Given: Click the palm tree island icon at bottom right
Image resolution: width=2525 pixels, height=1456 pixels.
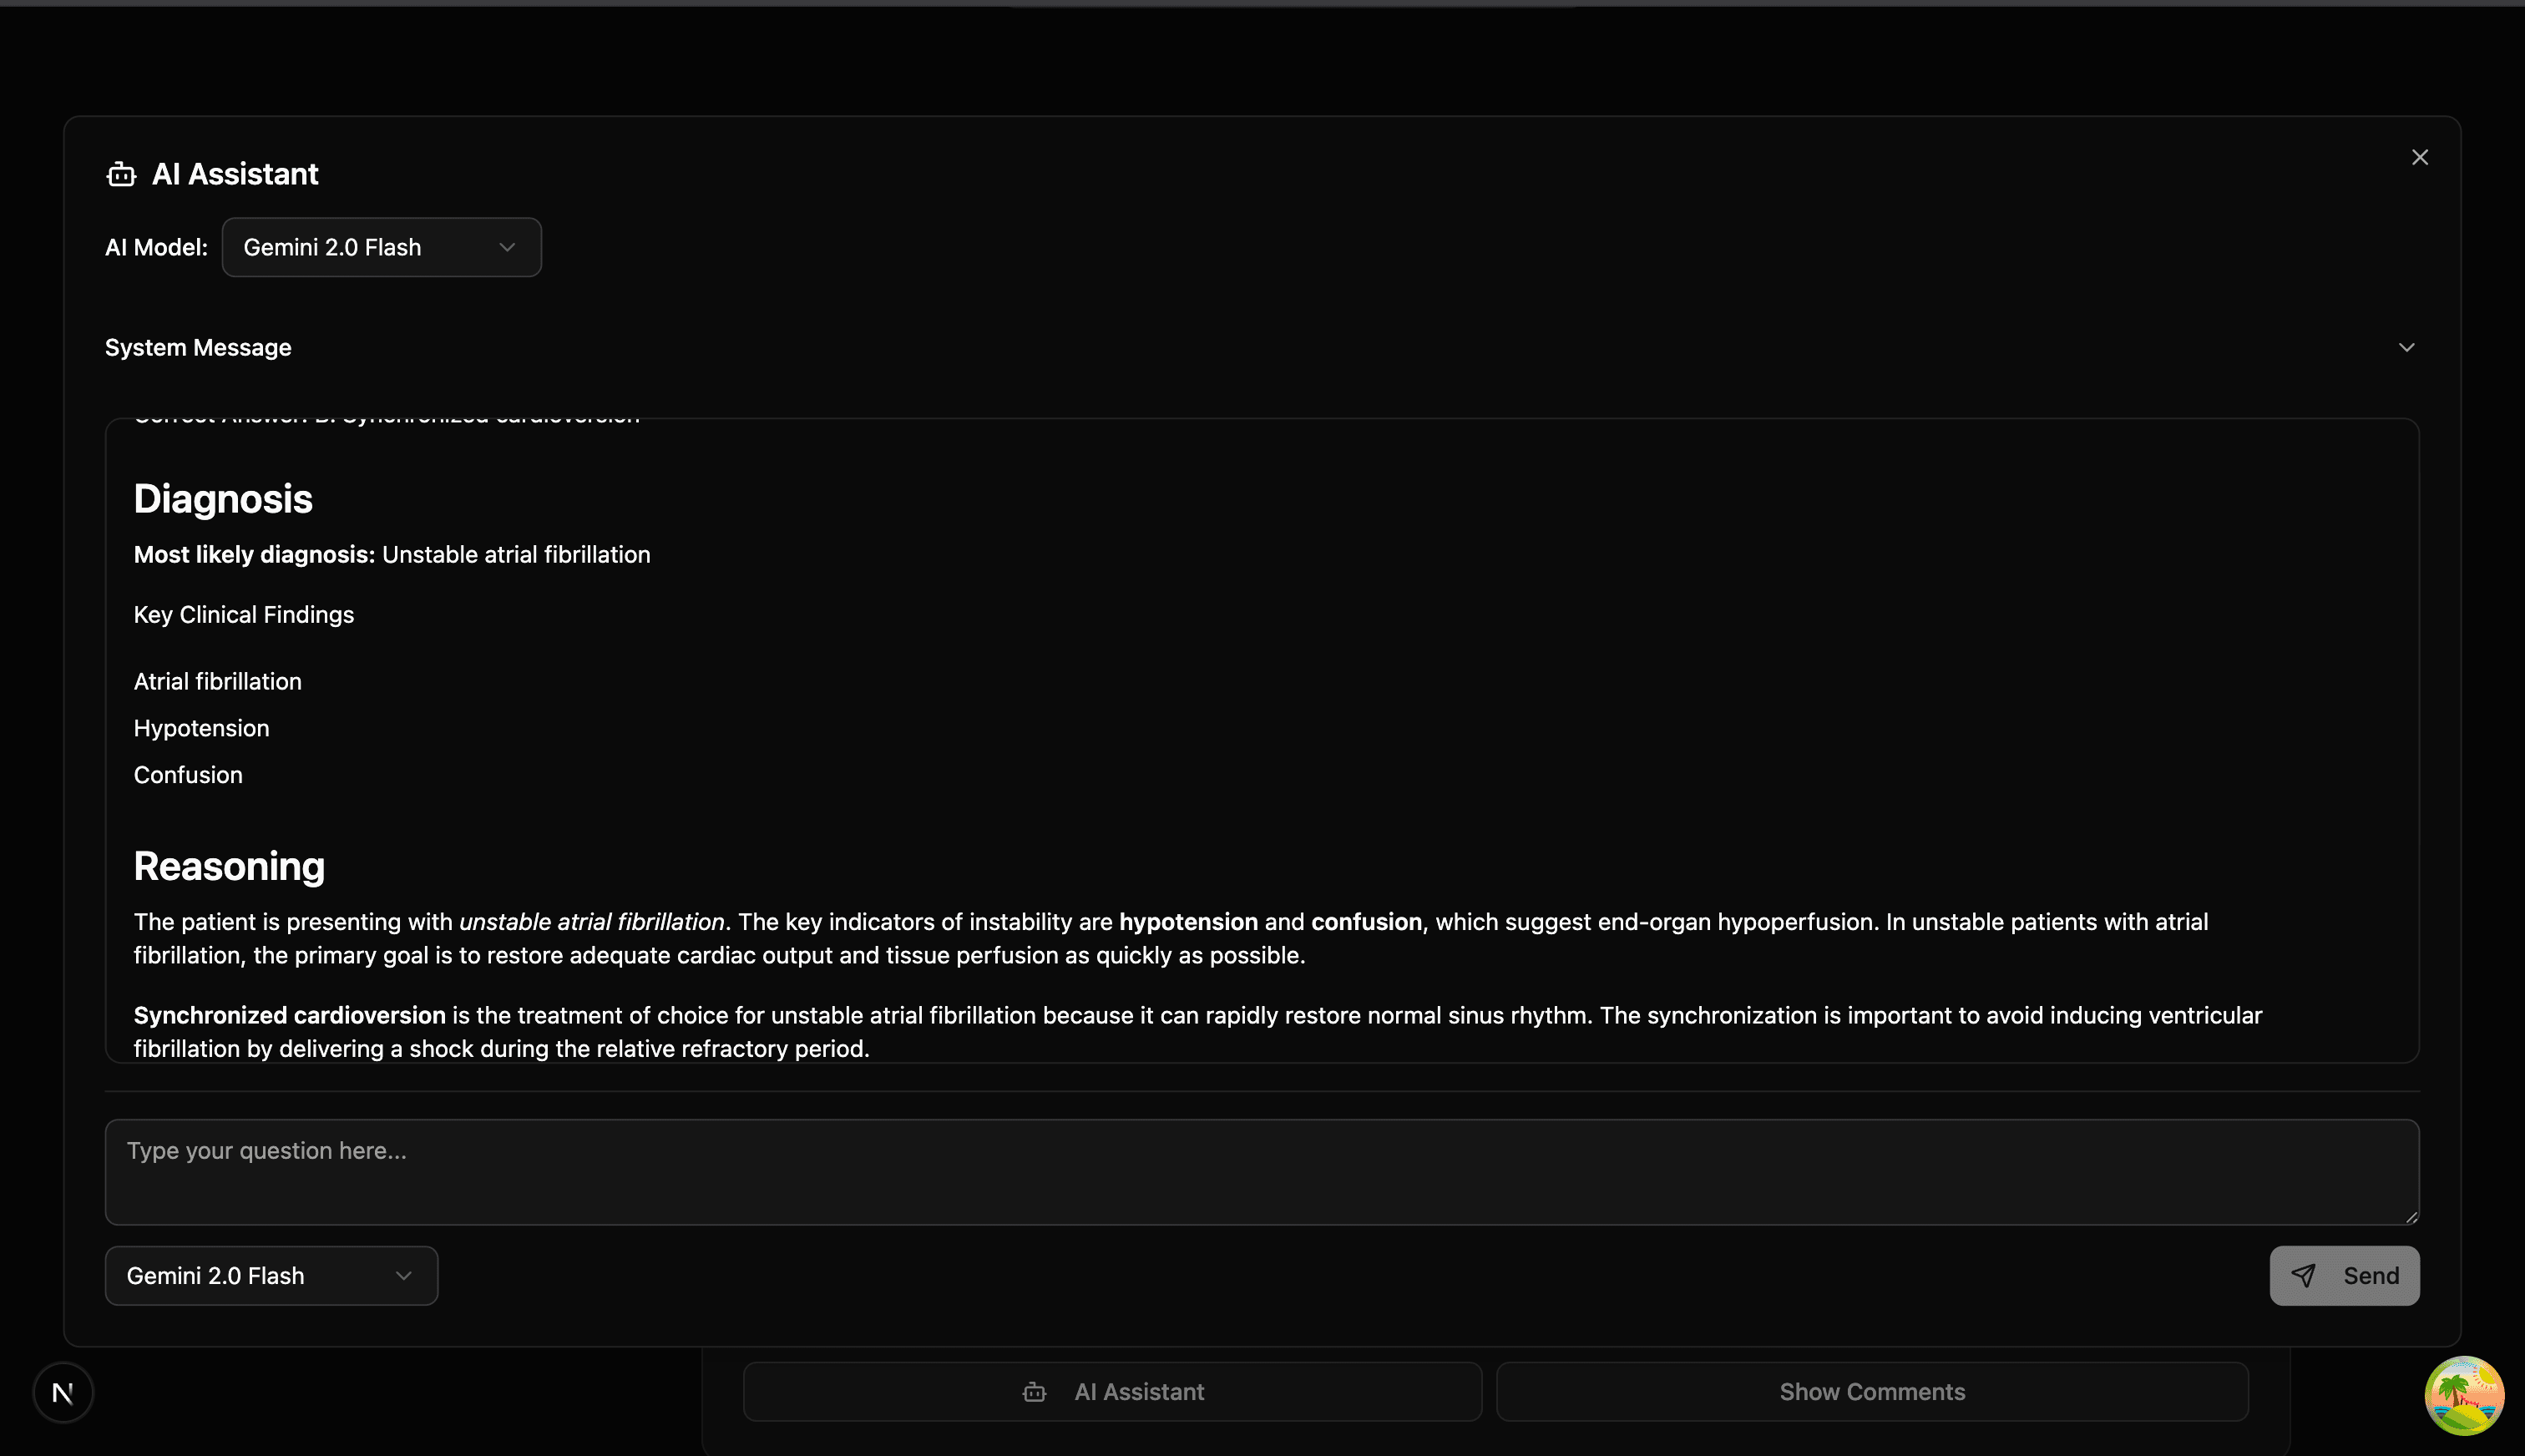Looking at the screenshot, I should (x=2464, y=1394).
